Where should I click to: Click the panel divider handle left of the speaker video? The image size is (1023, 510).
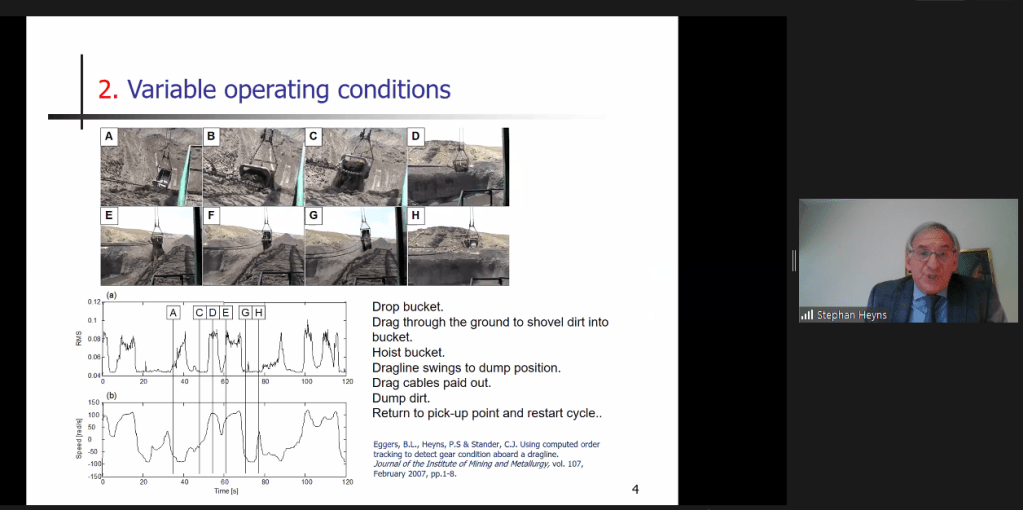(x=794, y=260)
